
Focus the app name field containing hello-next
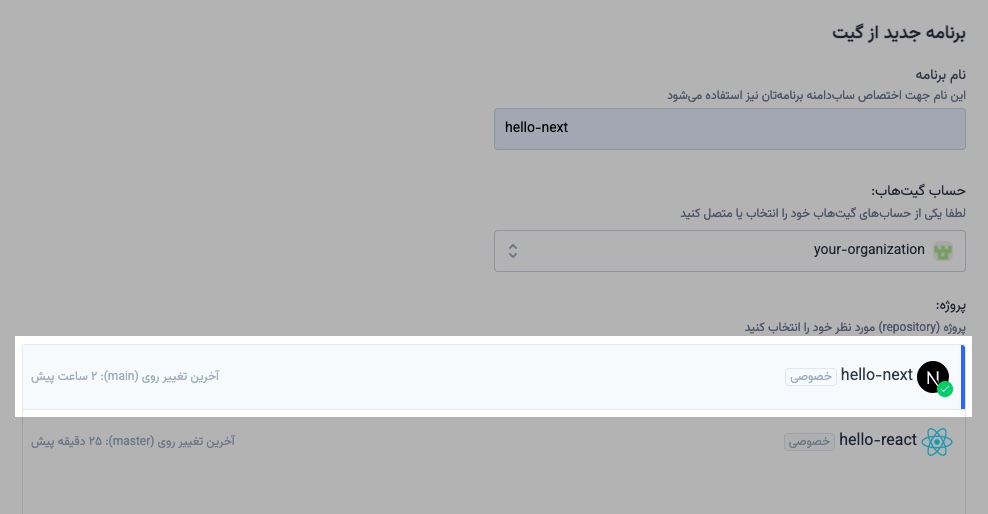point(729,128)
